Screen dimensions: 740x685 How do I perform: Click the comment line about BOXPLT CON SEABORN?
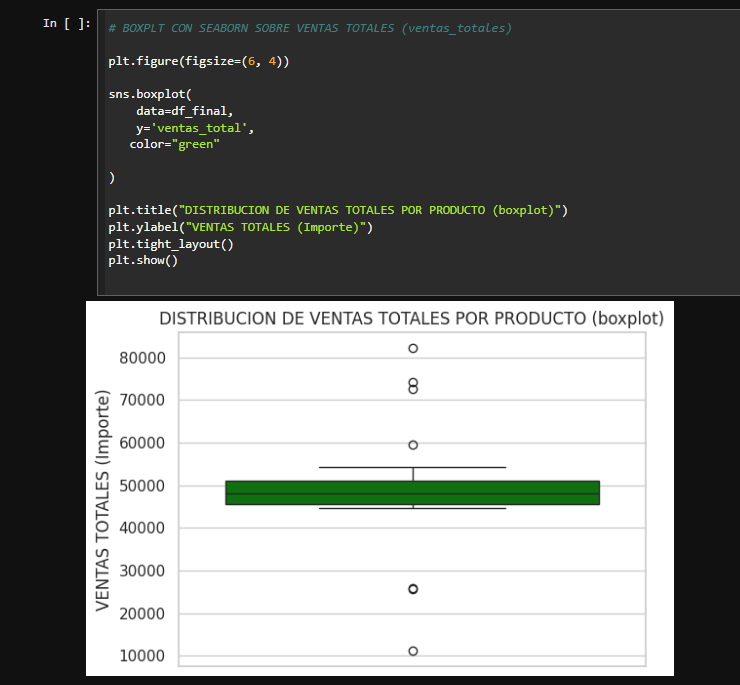[x=310, y=28]
